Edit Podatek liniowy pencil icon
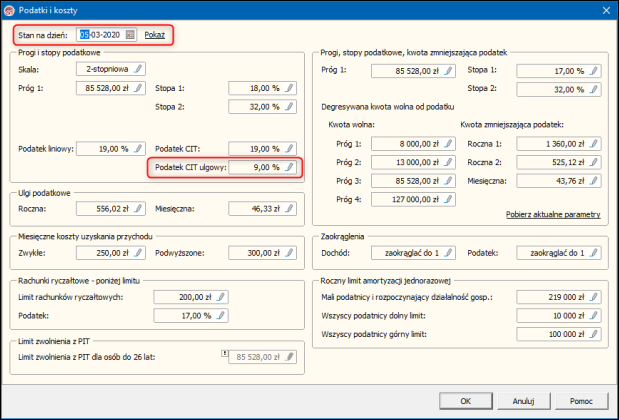 tap(138, 149)
